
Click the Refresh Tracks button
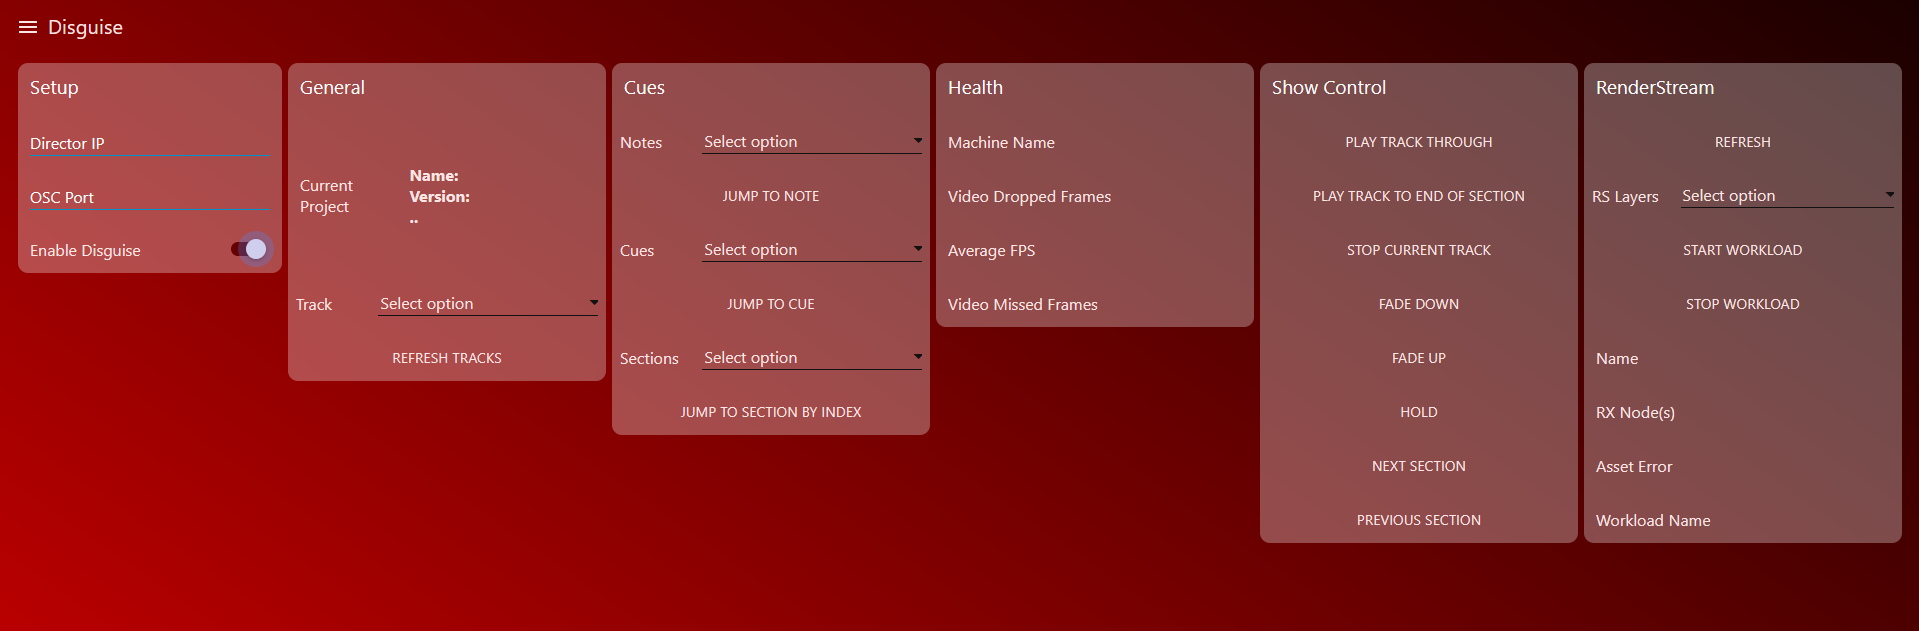click(447, 358)
